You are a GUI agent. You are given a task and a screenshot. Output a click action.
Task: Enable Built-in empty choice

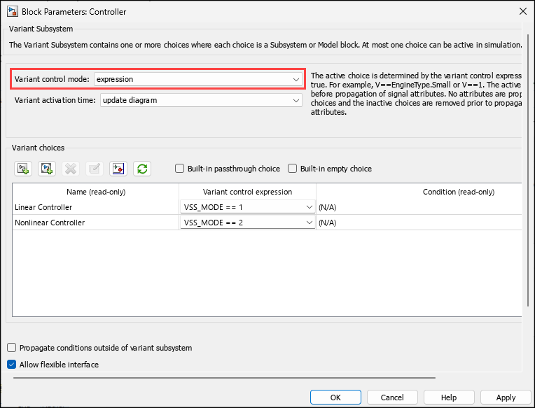click(292, 169)
